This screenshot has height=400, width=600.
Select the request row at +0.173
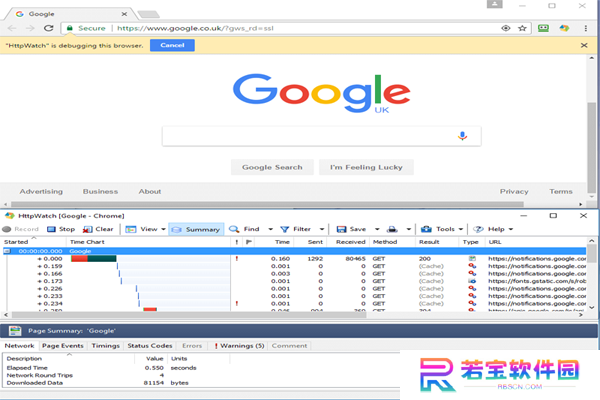(x=295, y=281)
